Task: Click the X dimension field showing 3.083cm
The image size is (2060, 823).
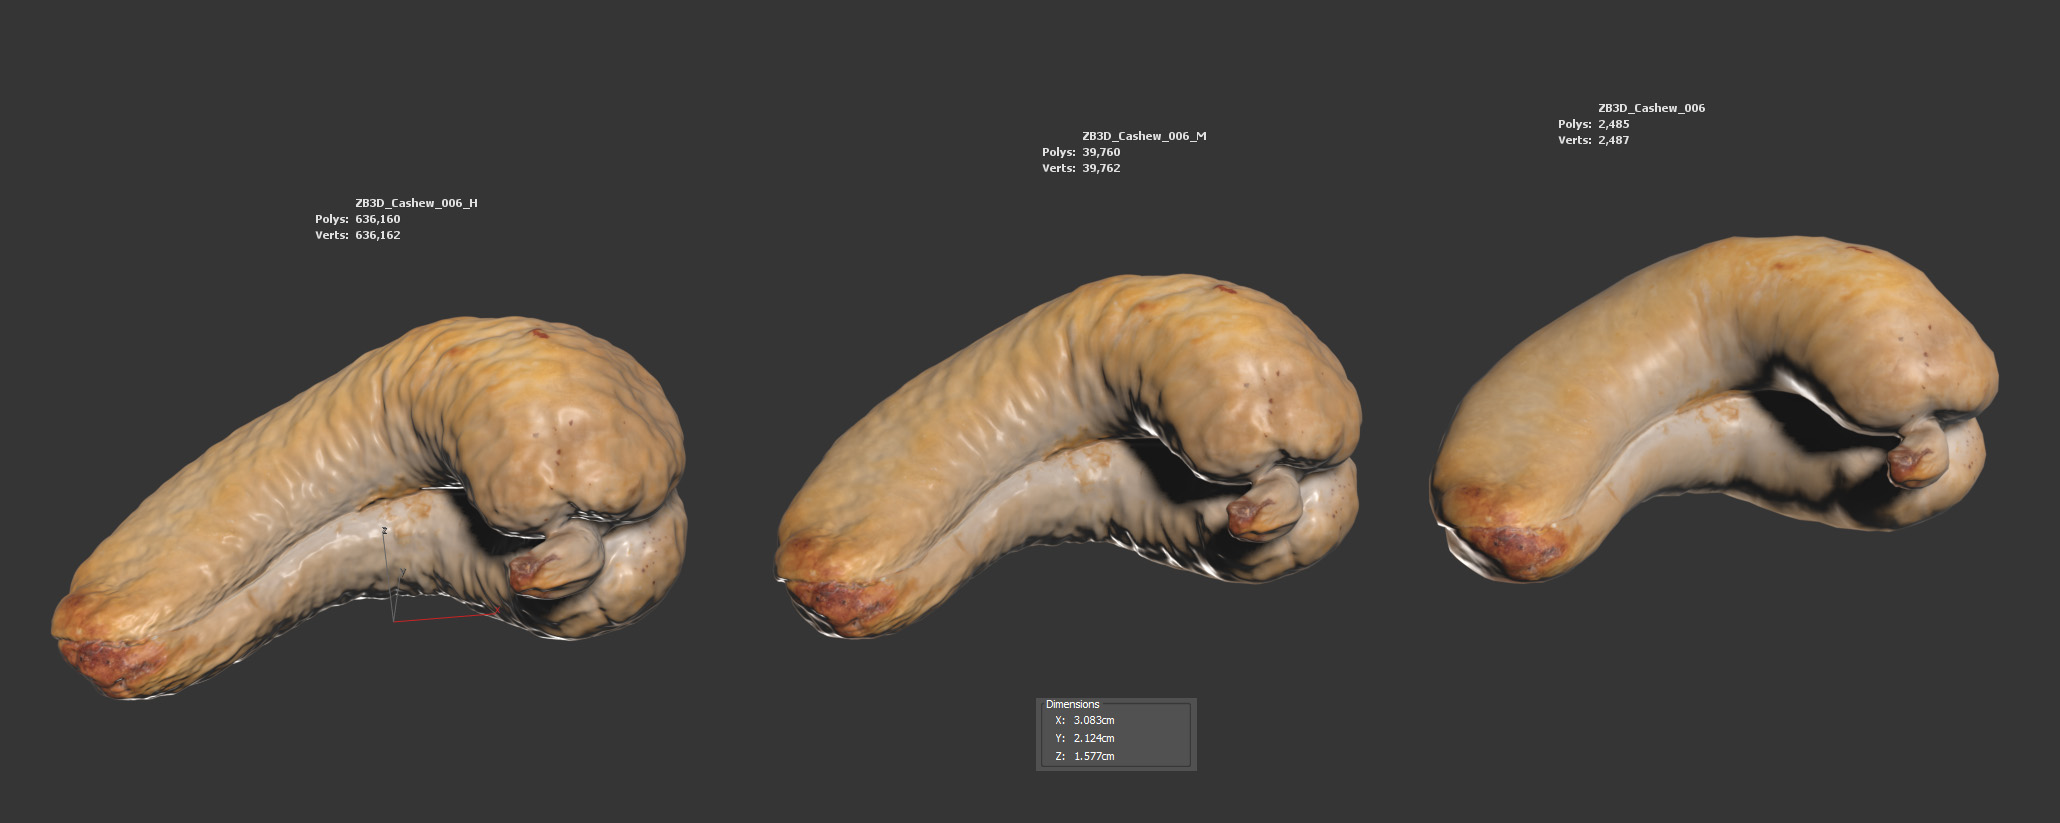Action: (x=1094, y=720)
